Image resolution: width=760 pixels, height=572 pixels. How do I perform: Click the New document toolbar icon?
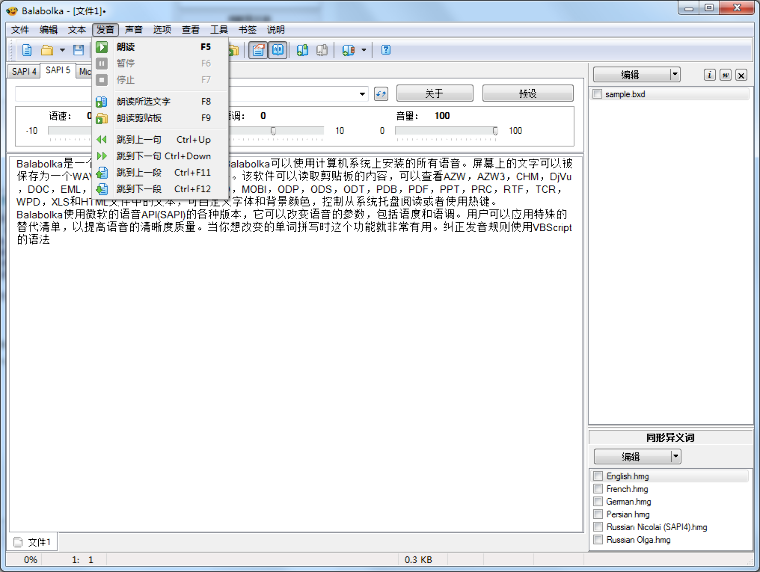(27, 50)
